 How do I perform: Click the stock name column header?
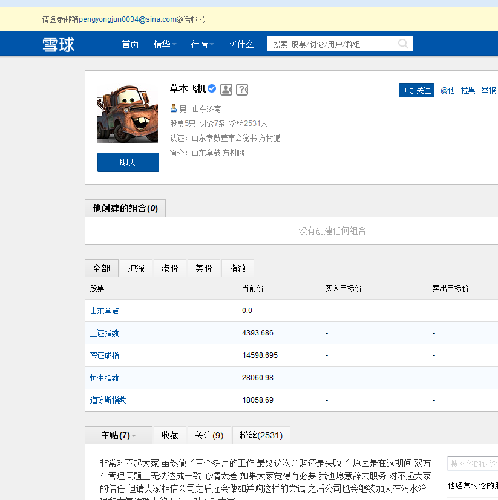tap(97, 288)
